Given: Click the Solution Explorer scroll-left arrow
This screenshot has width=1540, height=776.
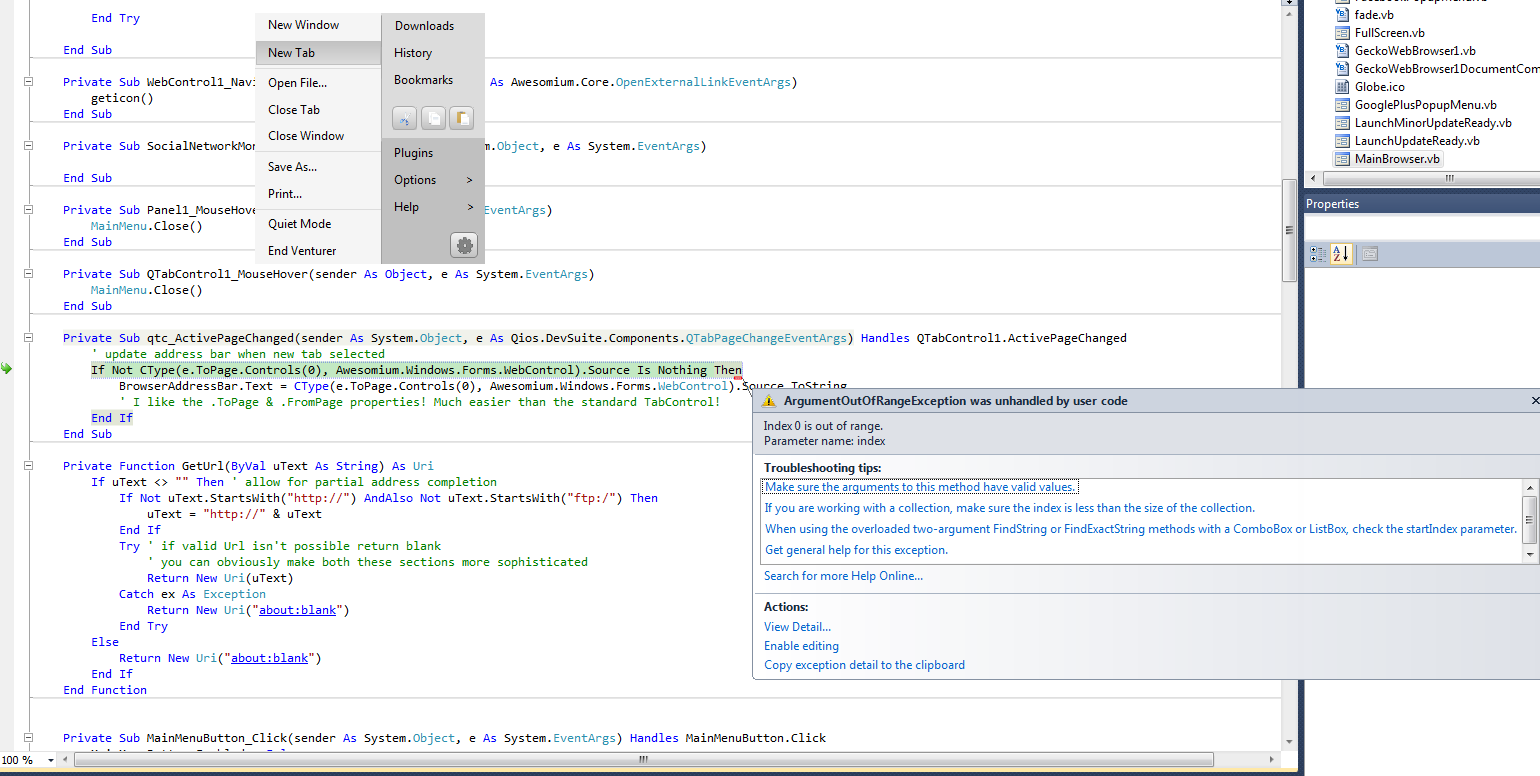Looking at the screenshot, I should click(1313, 178).
